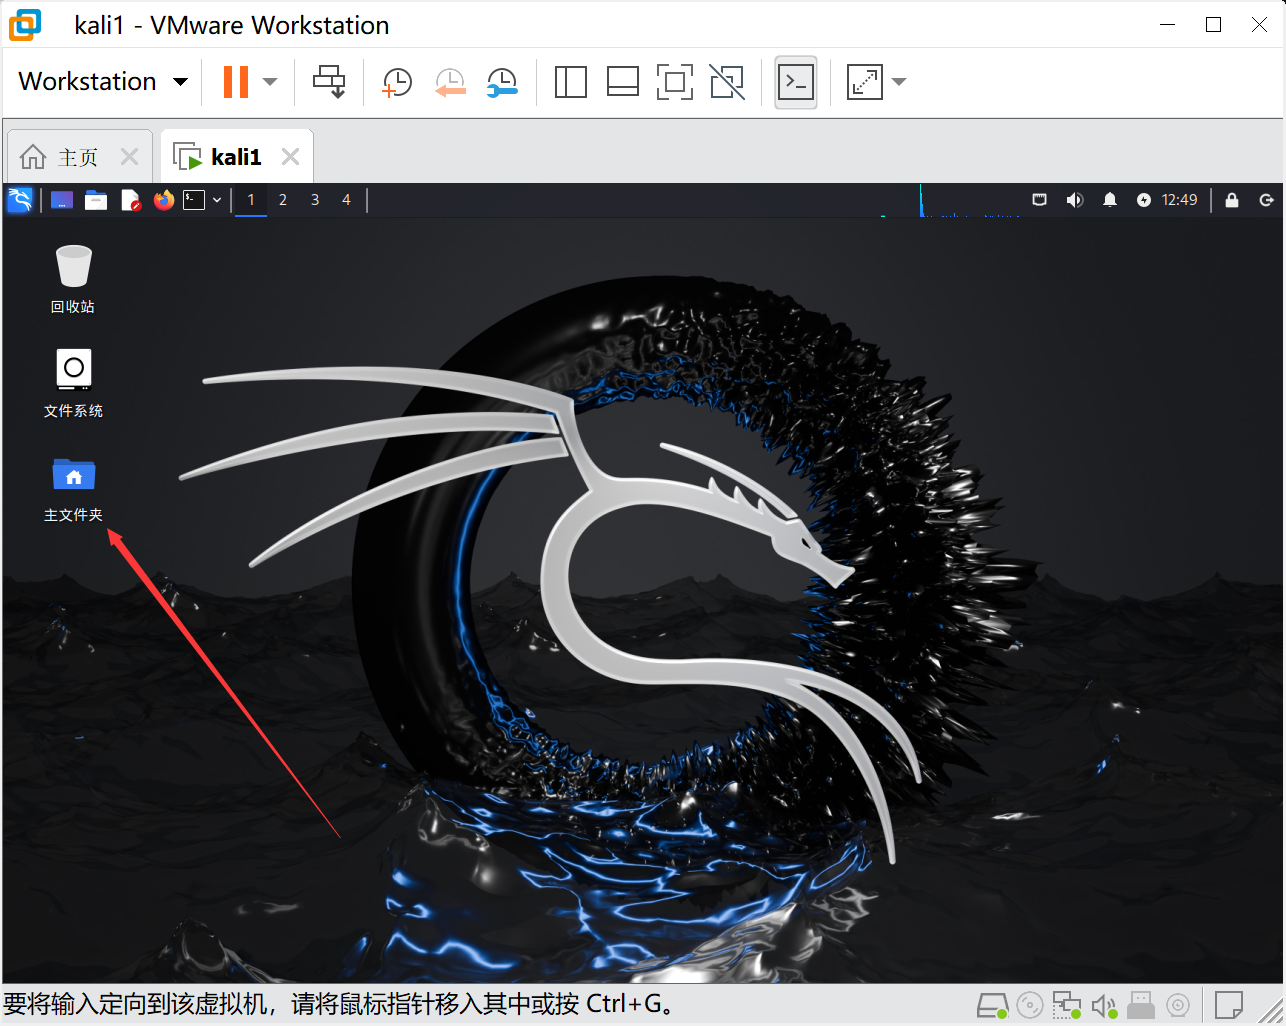Click the sound card status icon
1286x1026 pixels.
(1104, 1005)
